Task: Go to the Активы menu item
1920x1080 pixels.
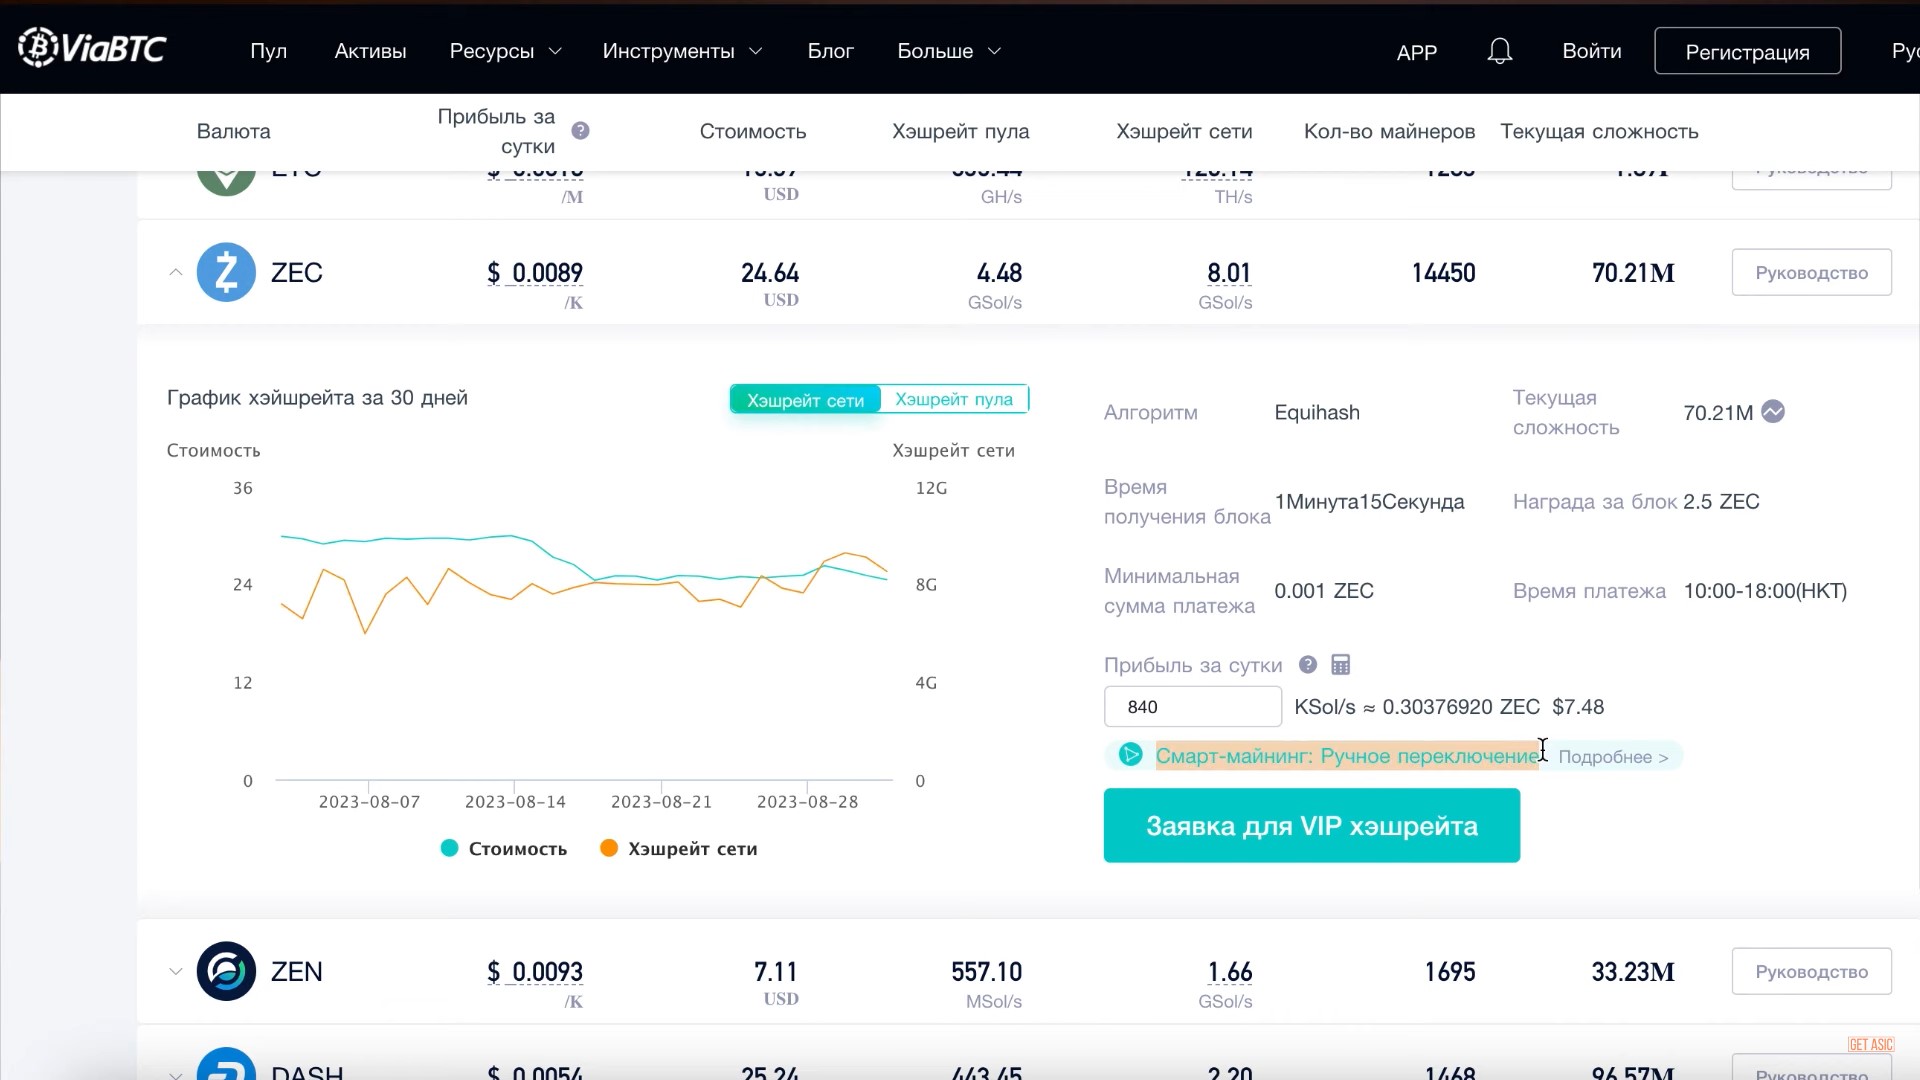Action: click(370, 51)
